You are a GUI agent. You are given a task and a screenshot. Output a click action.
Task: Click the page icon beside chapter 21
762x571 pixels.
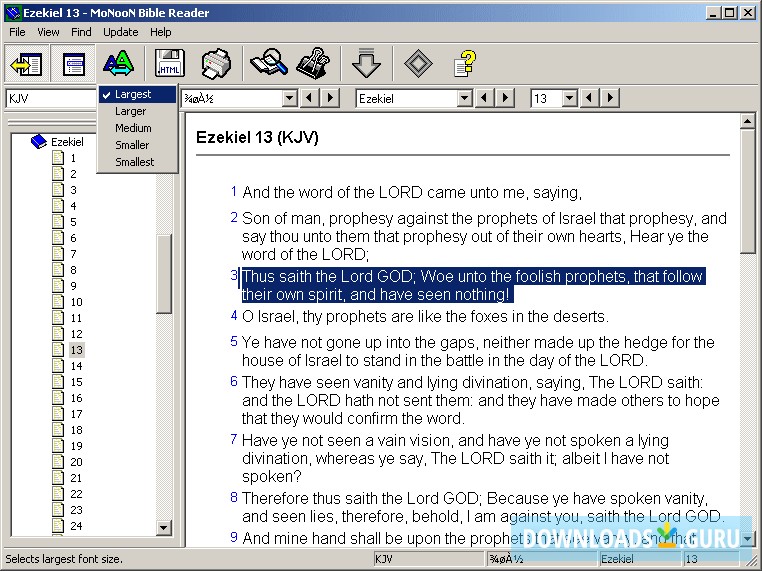[58, 478]
